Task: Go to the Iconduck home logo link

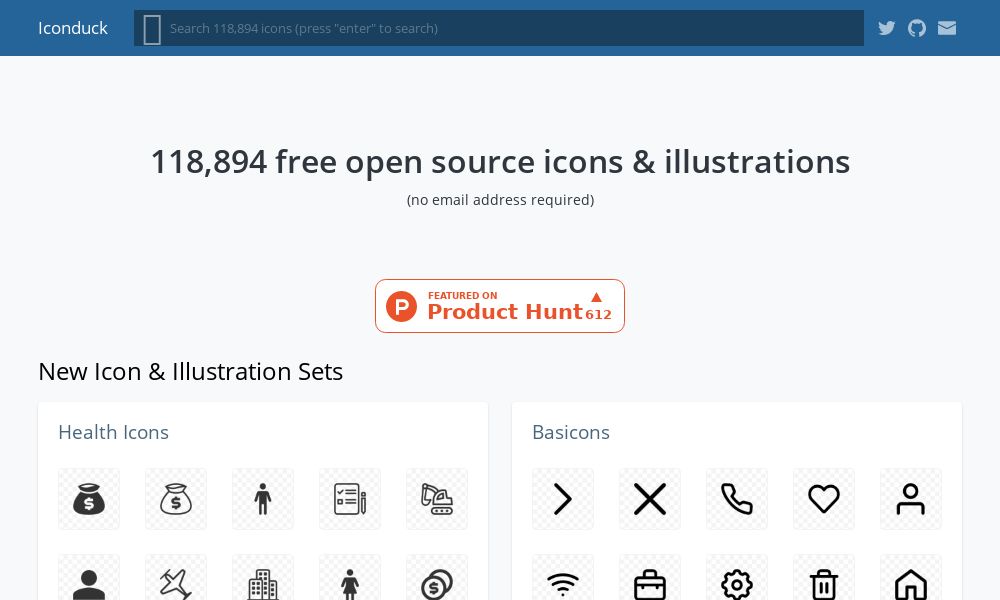Action: click(x=73, y=28)
